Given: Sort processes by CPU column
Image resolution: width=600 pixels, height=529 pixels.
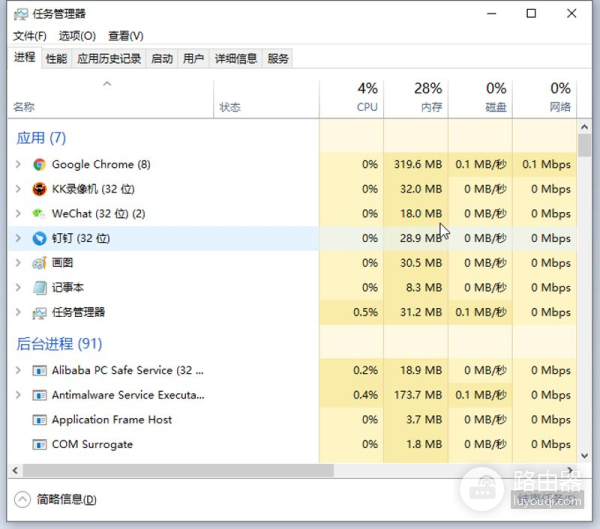Looking at the screenshot, I should (x=352, y=99).
